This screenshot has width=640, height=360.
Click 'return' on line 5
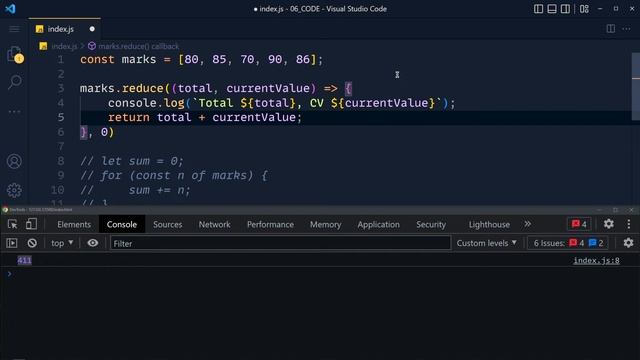129,118
